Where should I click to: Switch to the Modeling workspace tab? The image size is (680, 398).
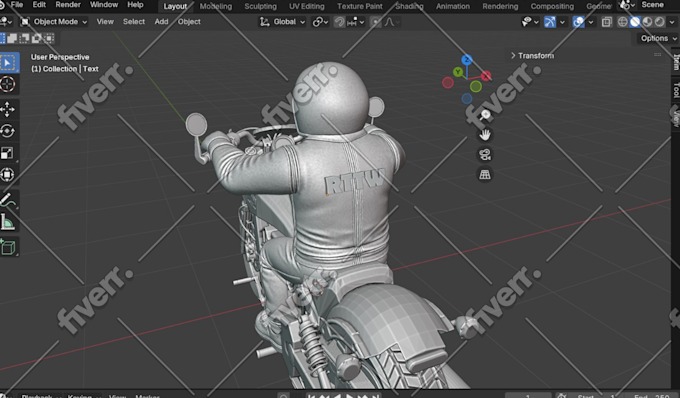pos(216,7)
